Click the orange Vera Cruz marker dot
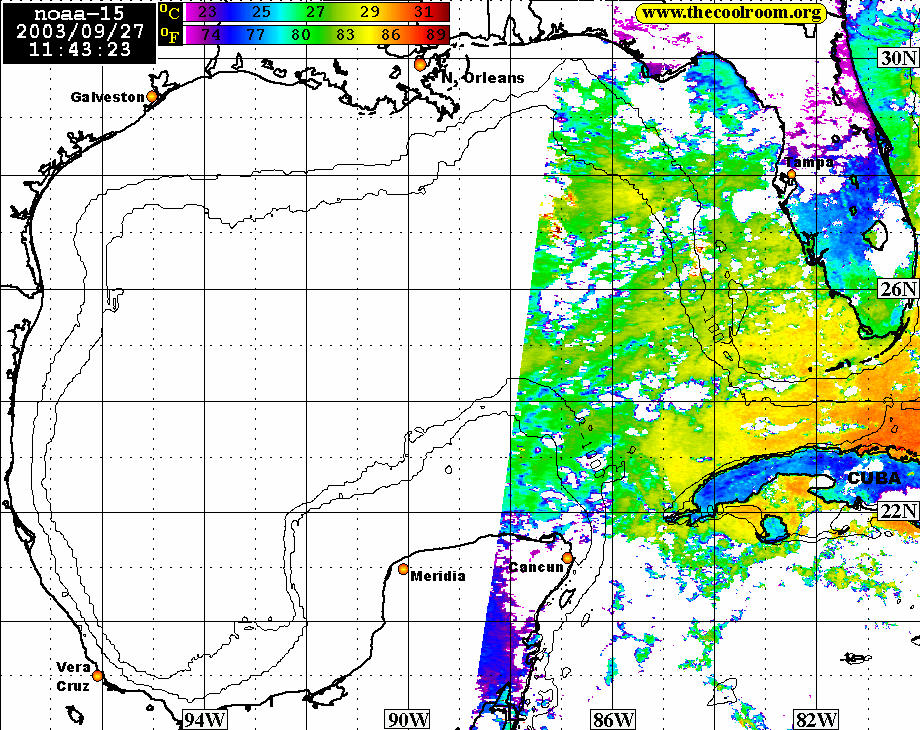920x730 pixels. click(97, 675)
